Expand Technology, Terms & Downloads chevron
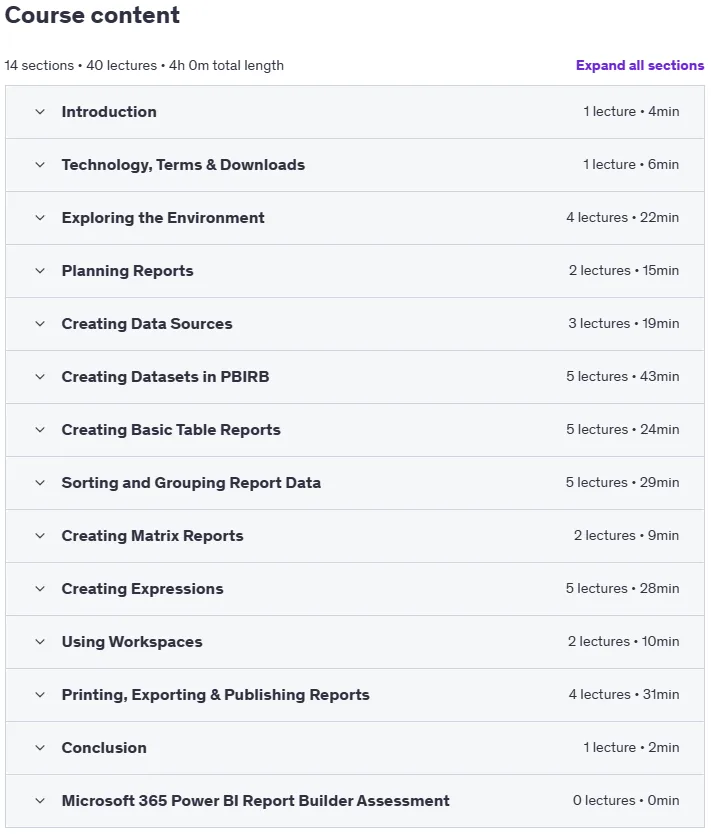The image size is (711, 834). coord(40,165)
